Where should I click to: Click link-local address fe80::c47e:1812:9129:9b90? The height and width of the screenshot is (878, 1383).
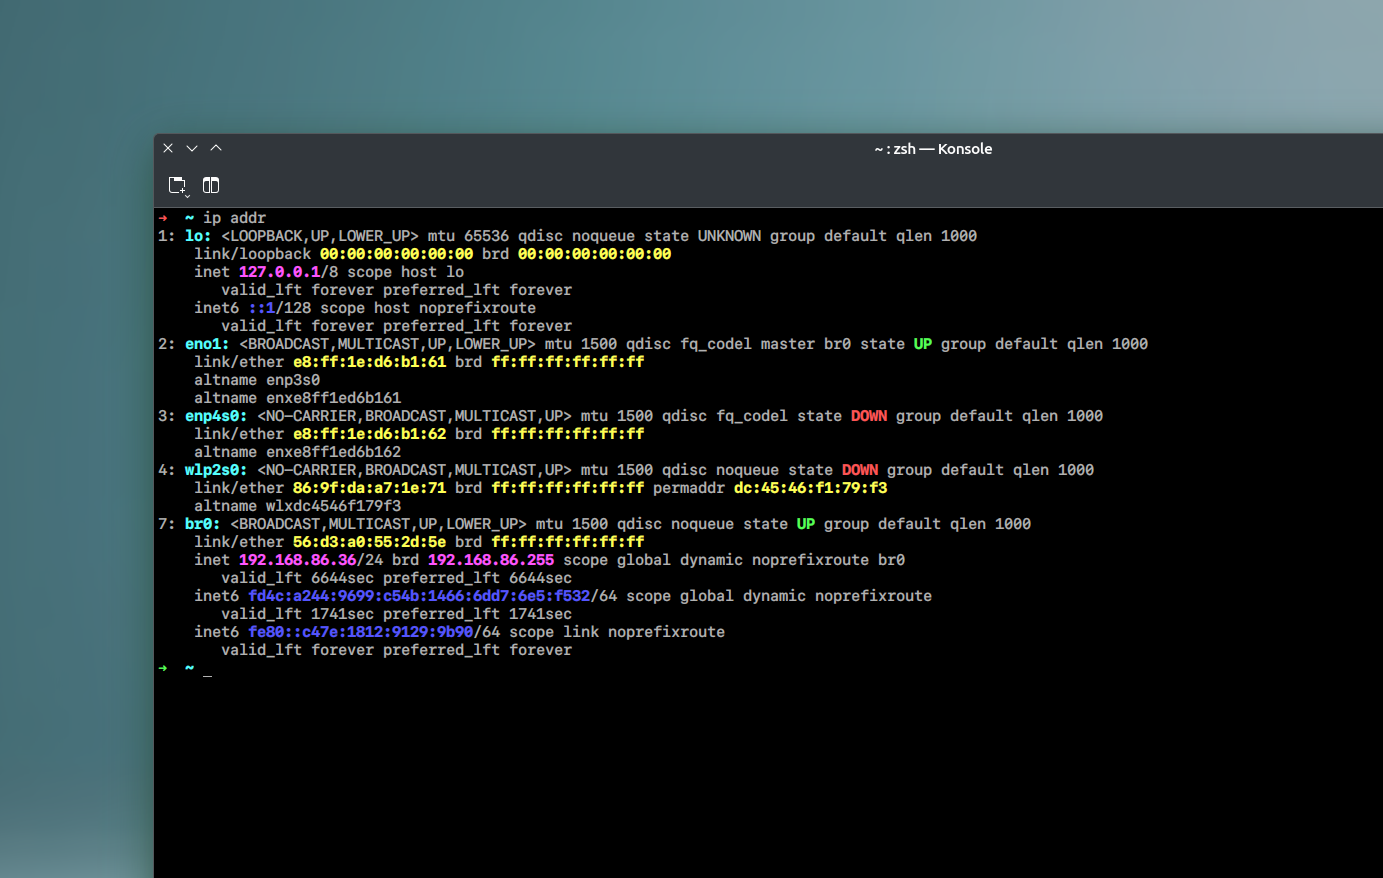pyautogui.click(x=360, y=632)
